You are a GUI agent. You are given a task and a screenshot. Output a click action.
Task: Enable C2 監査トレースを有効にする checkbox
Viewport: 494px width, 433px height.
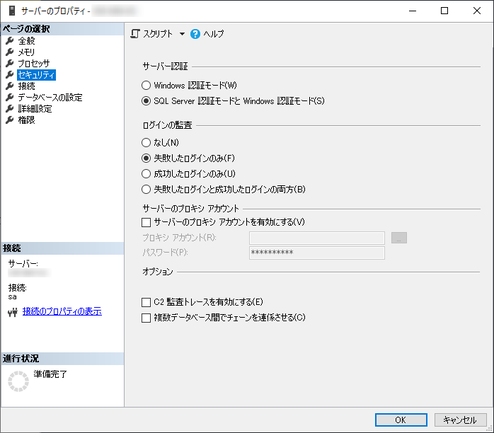[x=146, y=302]
